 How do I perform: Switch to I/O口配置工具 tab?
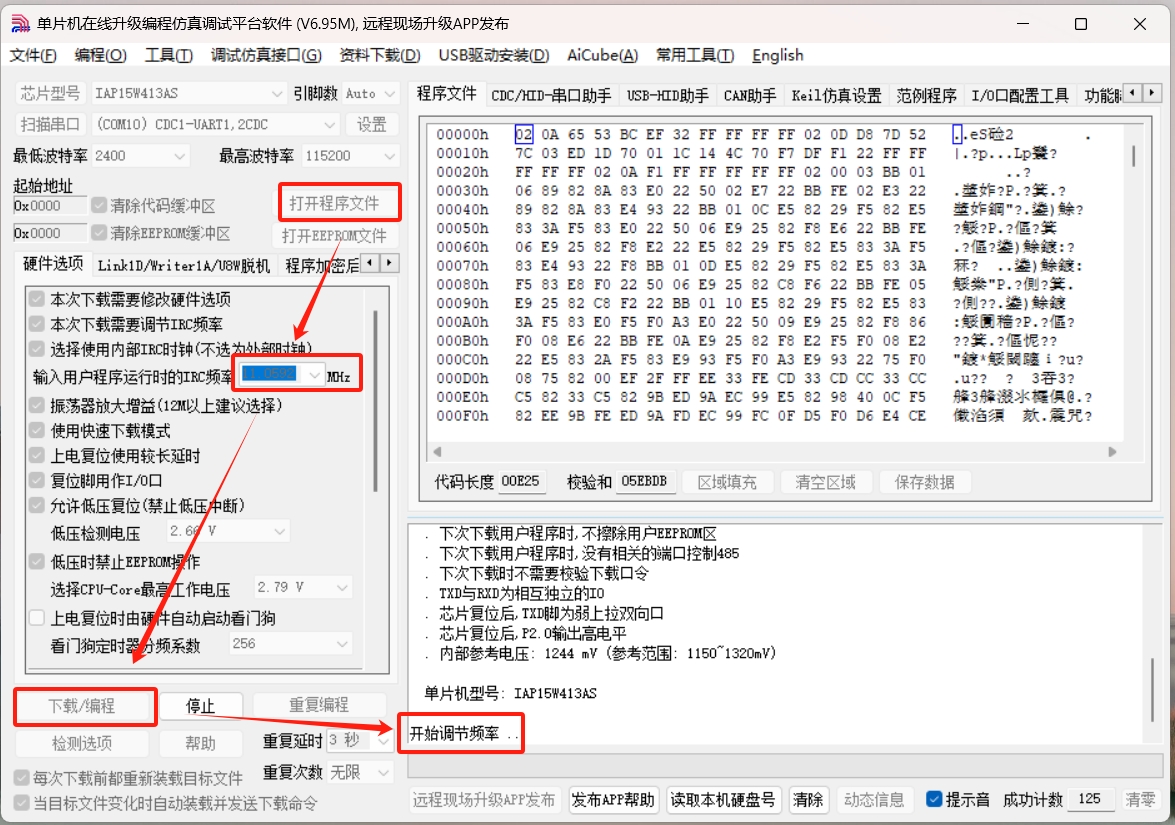pyautogui.click(x=1020, y=95)
